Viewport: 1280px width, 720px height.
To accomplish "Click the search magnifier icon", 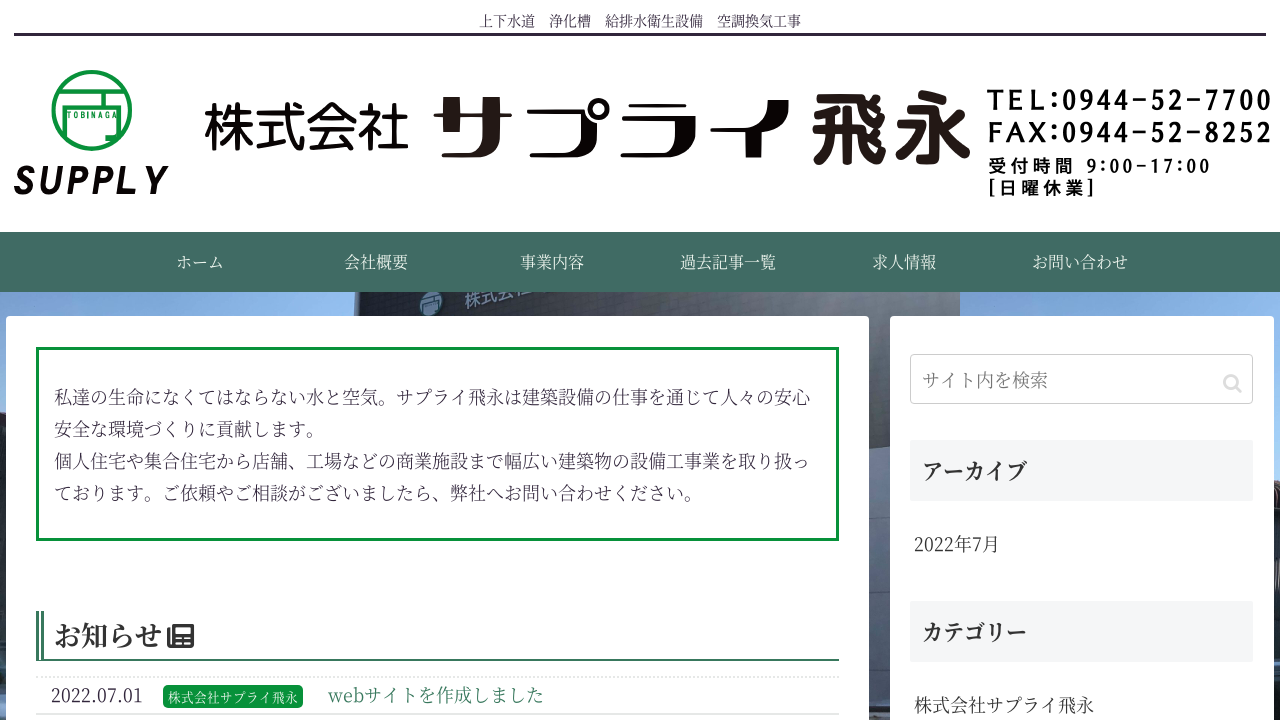I will [1232, 383].
